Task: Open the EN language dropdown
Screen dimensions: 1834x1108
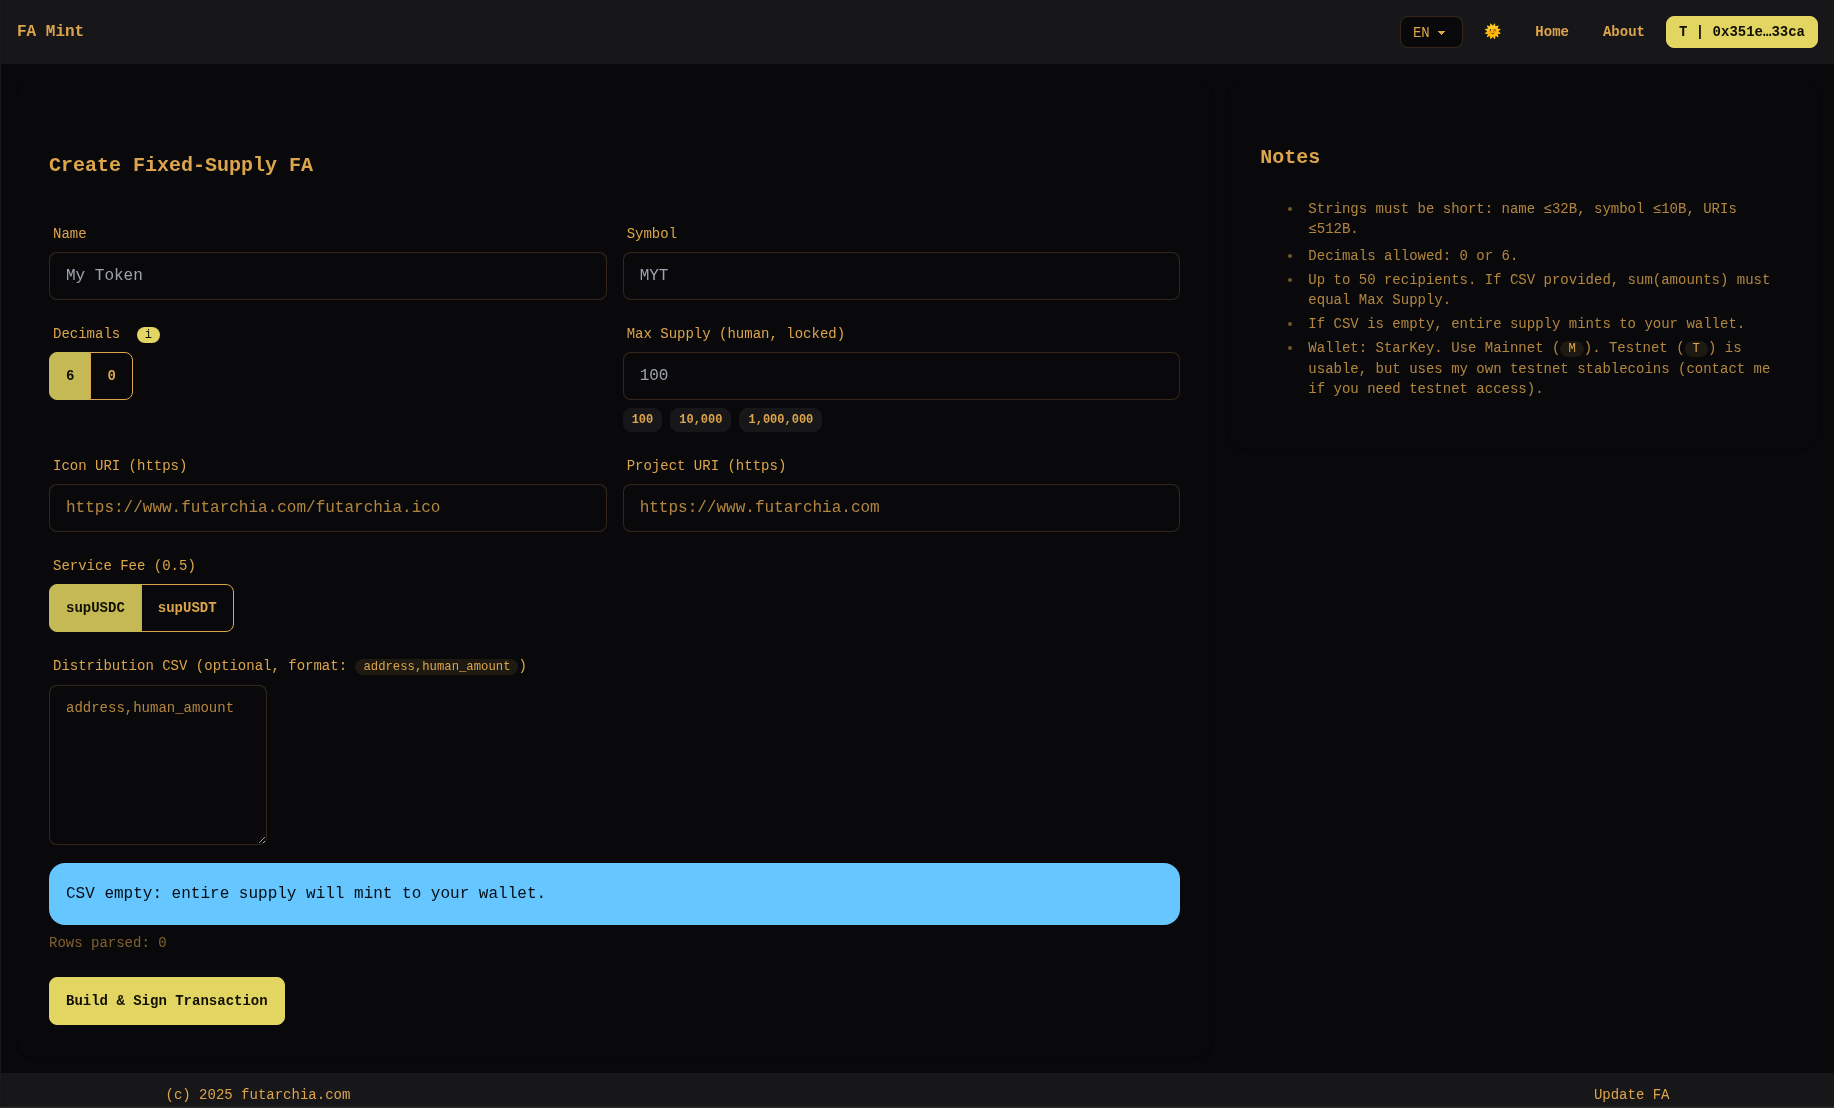Action: click(1431, 31)
